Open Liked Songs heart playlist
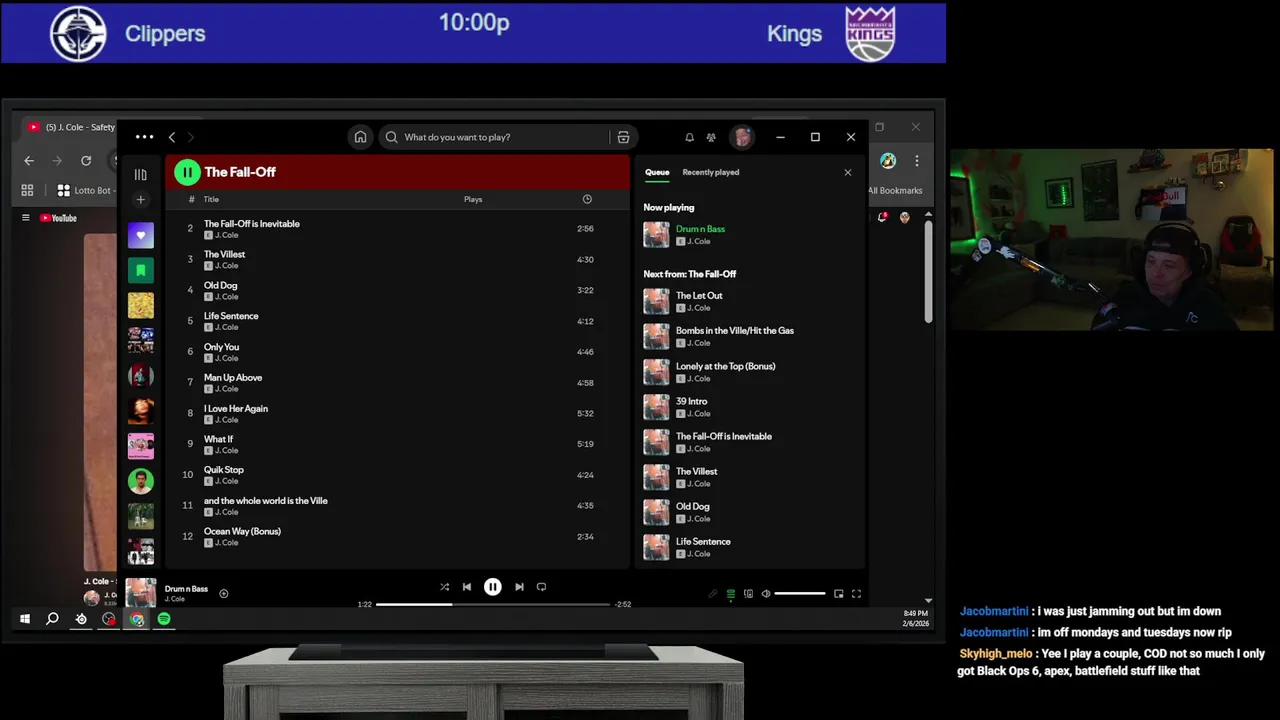Viewport: 1280px width, 720px height. tap(141, 235)
